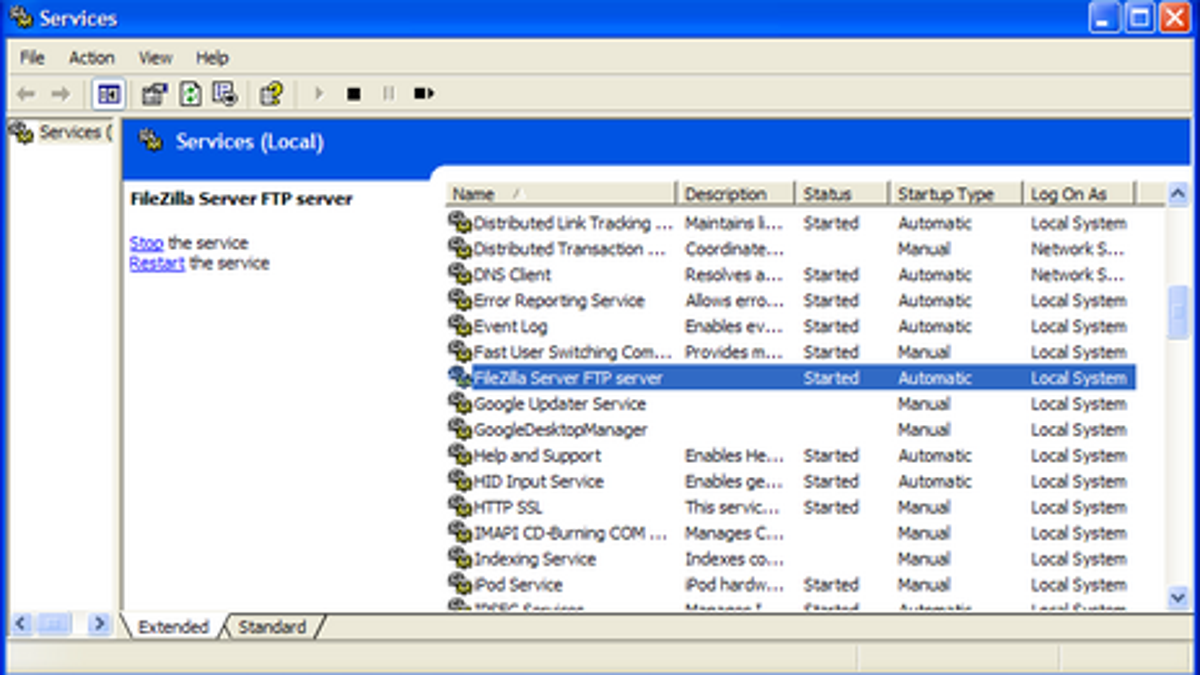The height and width of the screenshot is (675, 1200).
Task: Click the Stop Service square button
Action: coord(353,94)
